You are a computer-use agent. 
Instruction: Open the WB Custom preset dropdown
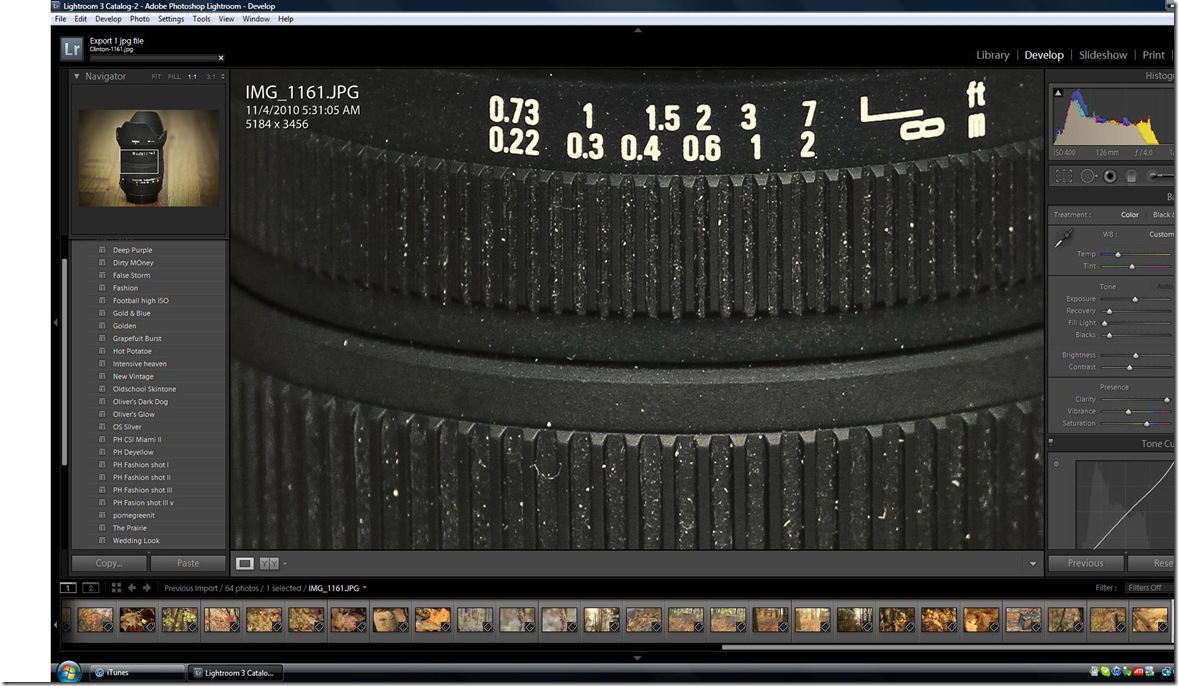(1161, 234)
